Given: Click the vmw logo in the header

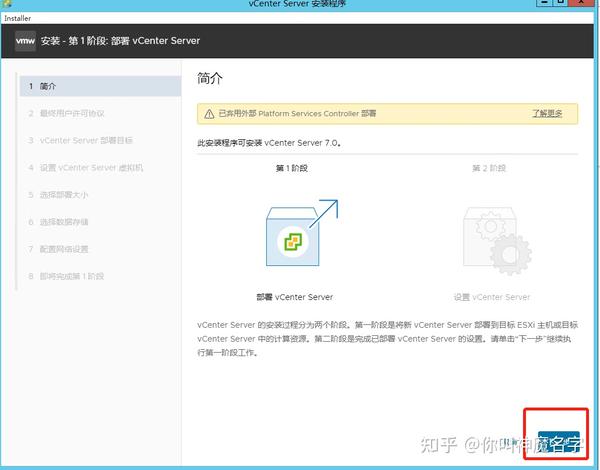Looking at the screenshot, I should [x=25, y=41].
